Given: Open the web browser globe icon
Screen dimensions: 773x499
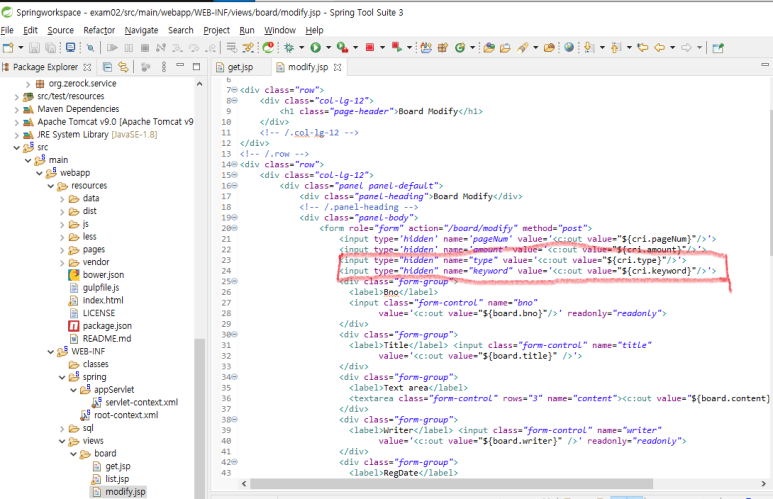Looking at the screenshot, I should coord(569,47).
